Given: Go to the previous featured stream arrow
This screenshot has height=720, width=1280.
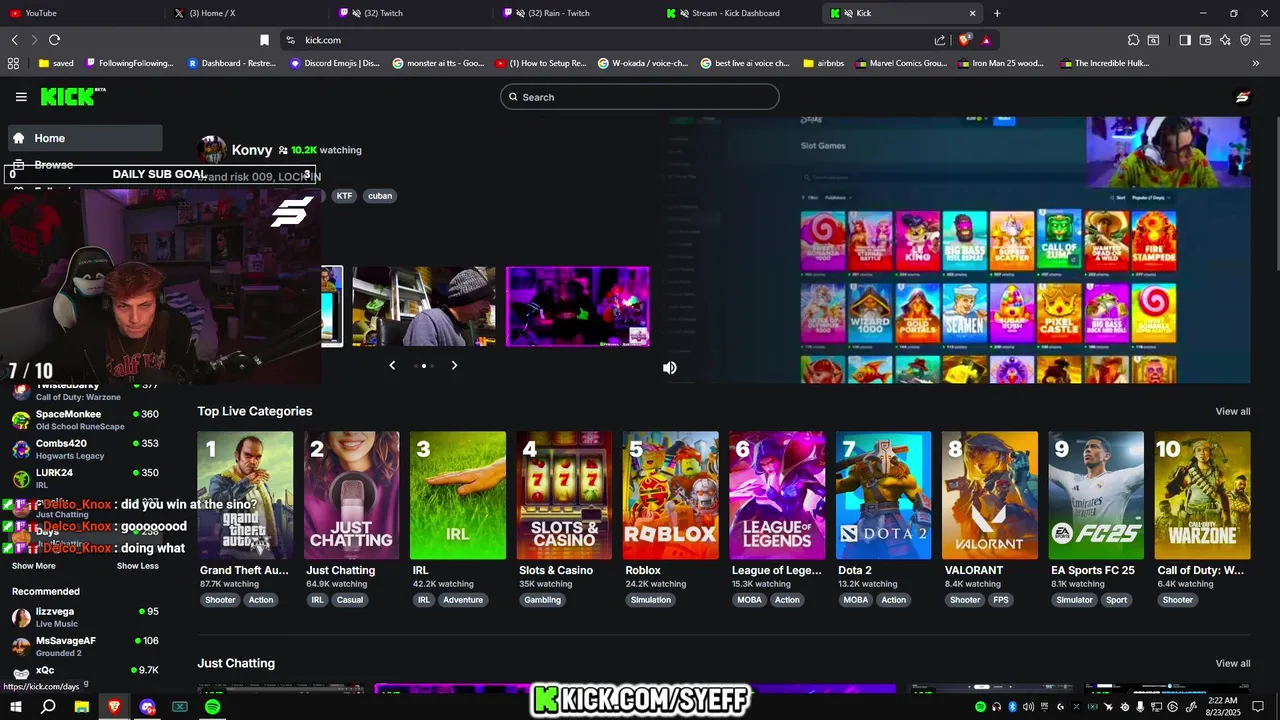Looking at the screenshot, I should coord(392,366).
